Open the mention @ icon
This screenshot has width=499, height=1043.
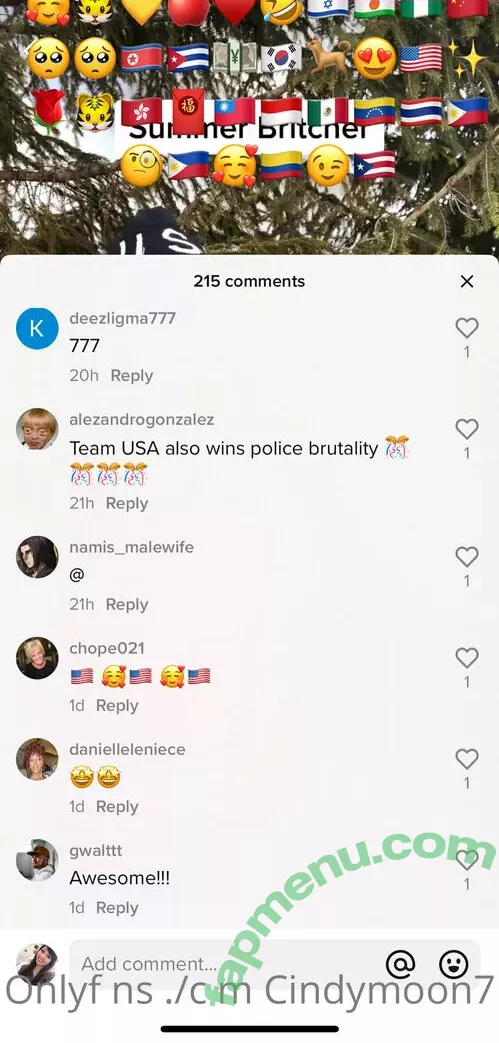[x=401, y=963]
